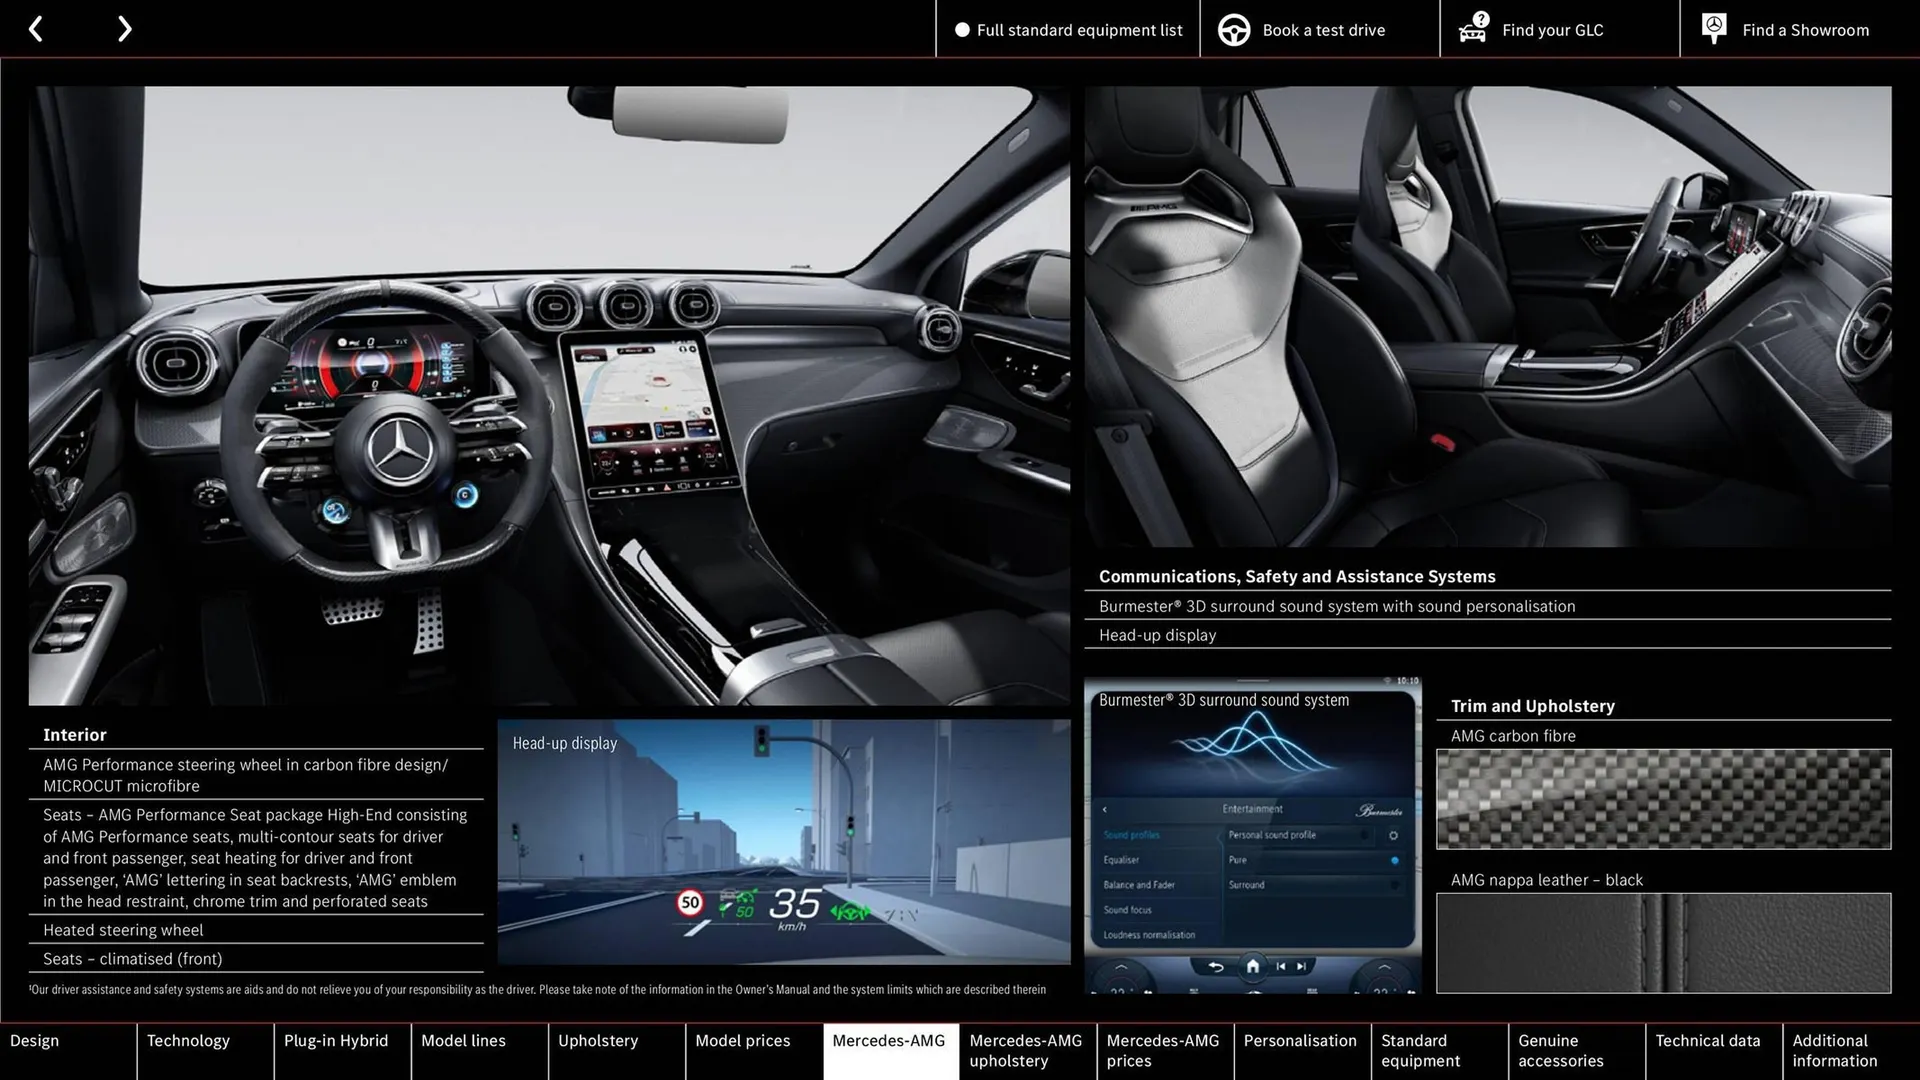Open Equaliser in the Burmester menu
The height and width of the screenshot is (1080, 1920).
pyautogui.click(x=1122, y=860)
